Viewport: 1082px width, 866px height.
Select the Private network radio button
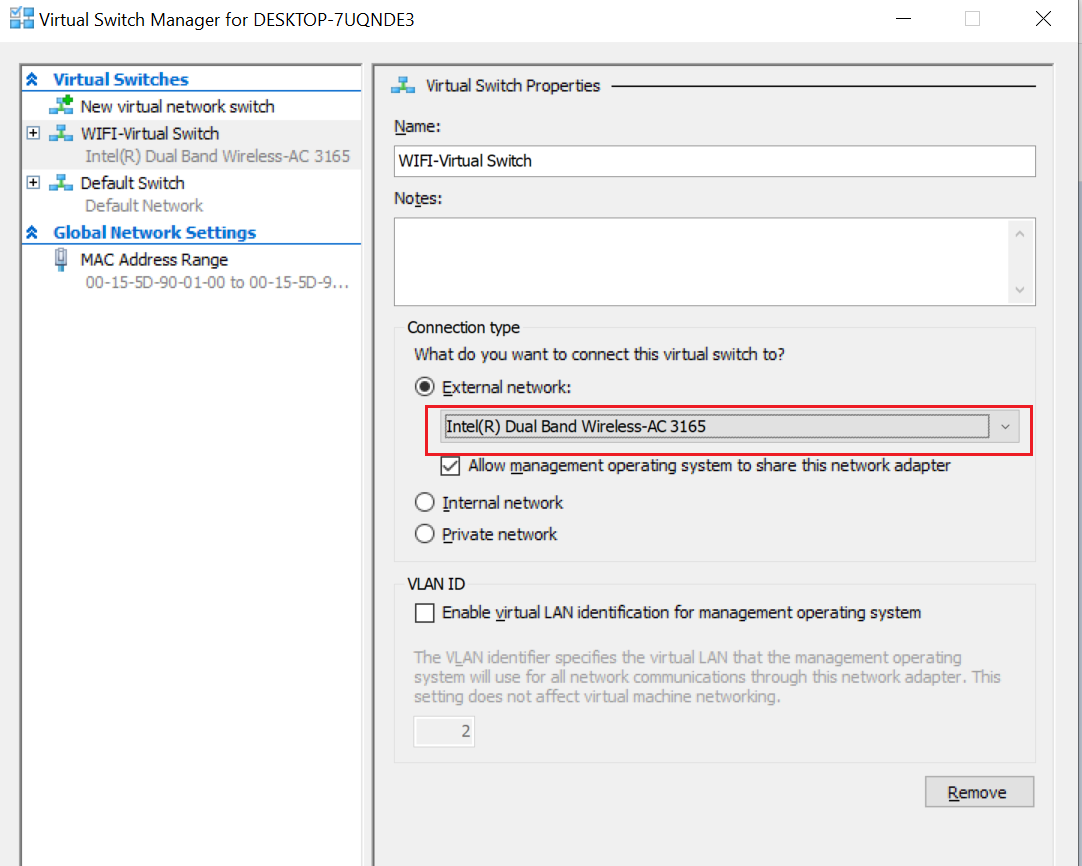tap(425, 533)
